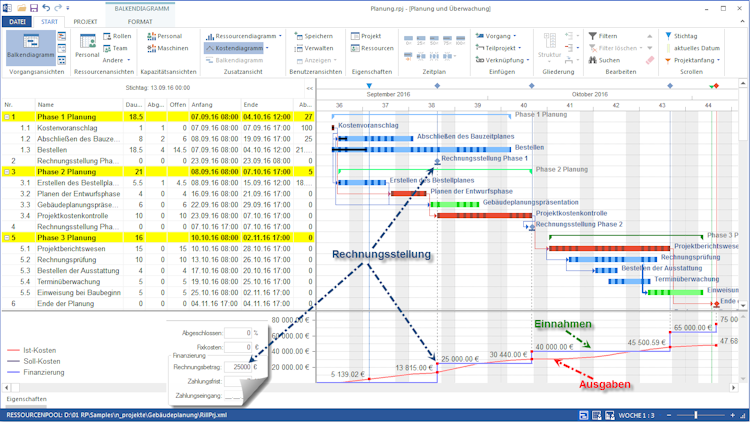Click zoom in plus in status bar
This screenshot has width=750, height=422.
click(732, 415)
